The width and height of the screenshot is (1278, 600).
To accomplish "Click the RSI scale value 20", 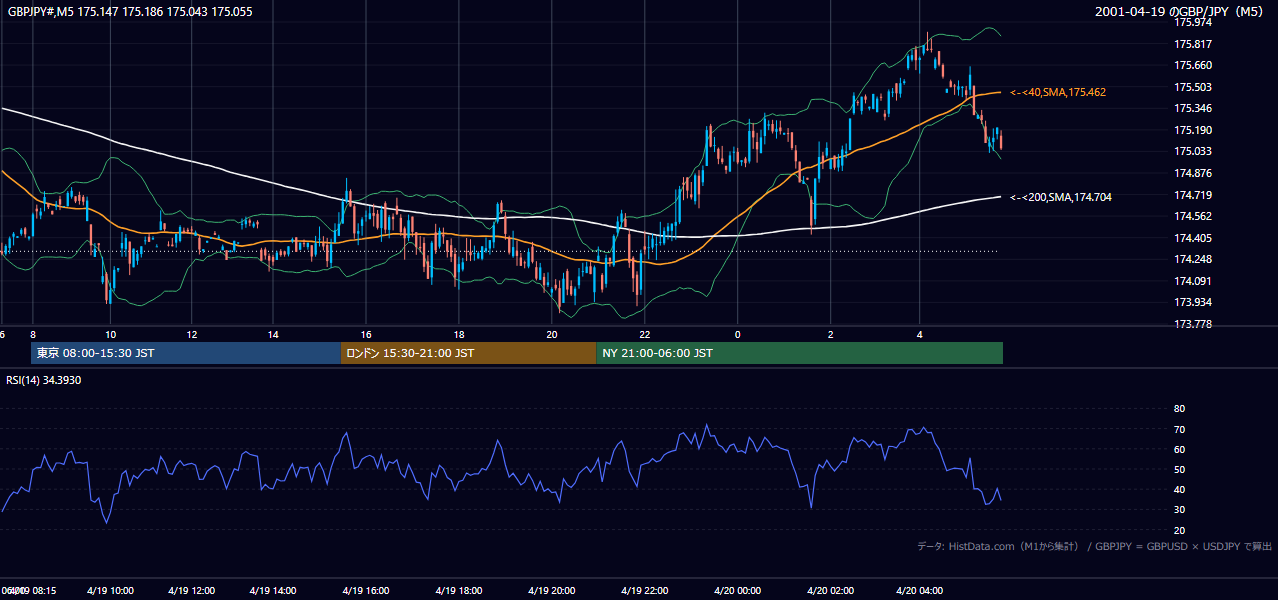I will (x=1179, y=530).
